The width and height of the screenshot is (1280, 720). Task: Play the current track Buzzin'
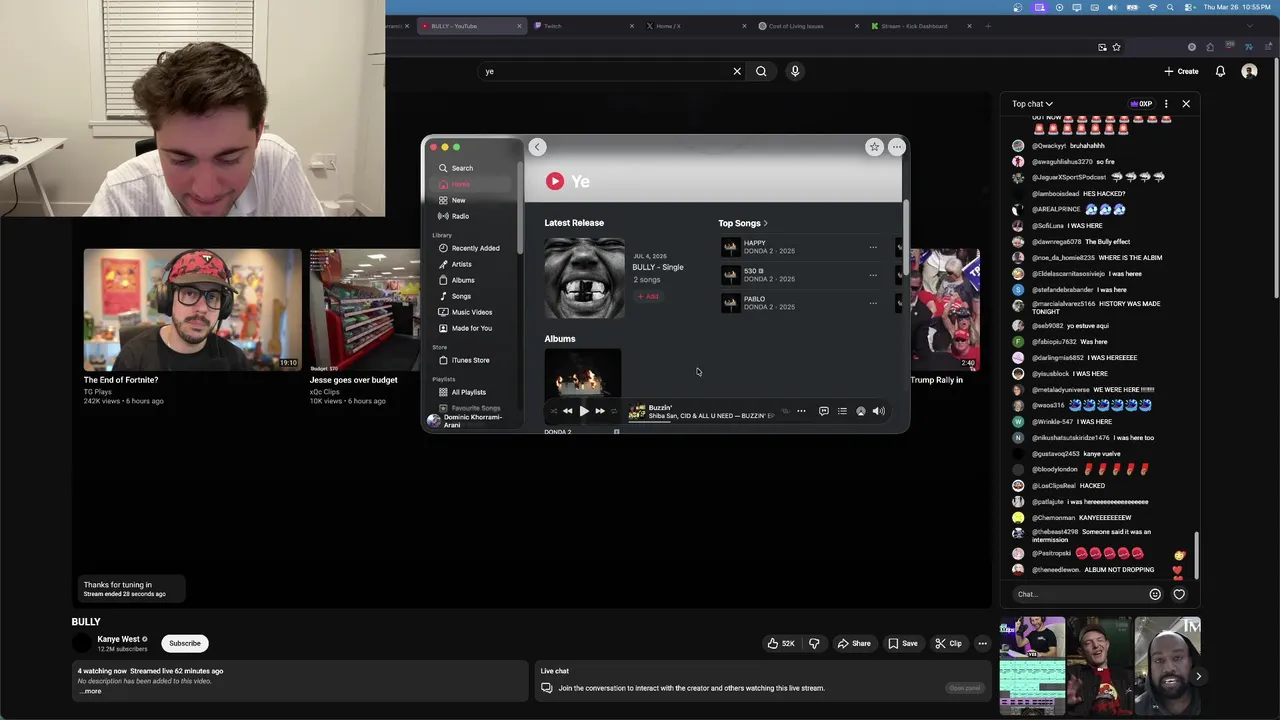coord(584,411)
